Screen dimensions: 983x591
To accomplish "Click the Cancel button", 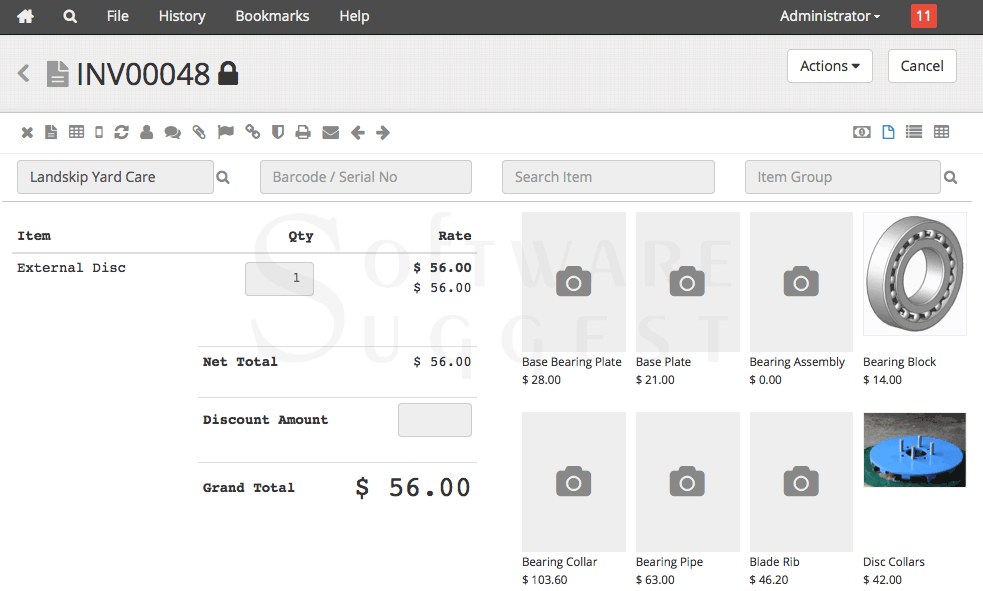I will (921, 66).
